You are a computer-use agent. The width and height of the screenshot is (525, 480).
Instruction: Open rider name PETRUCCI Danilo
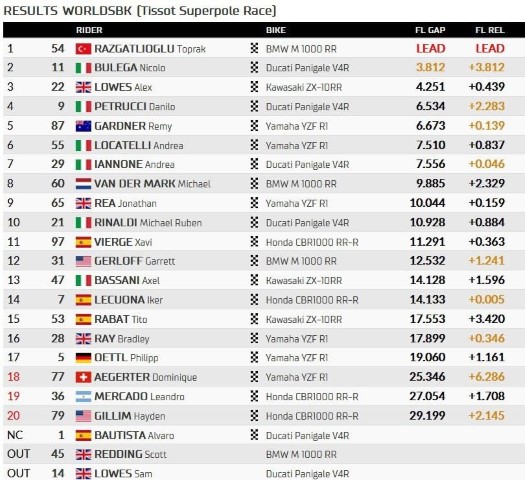pos(135,106)
